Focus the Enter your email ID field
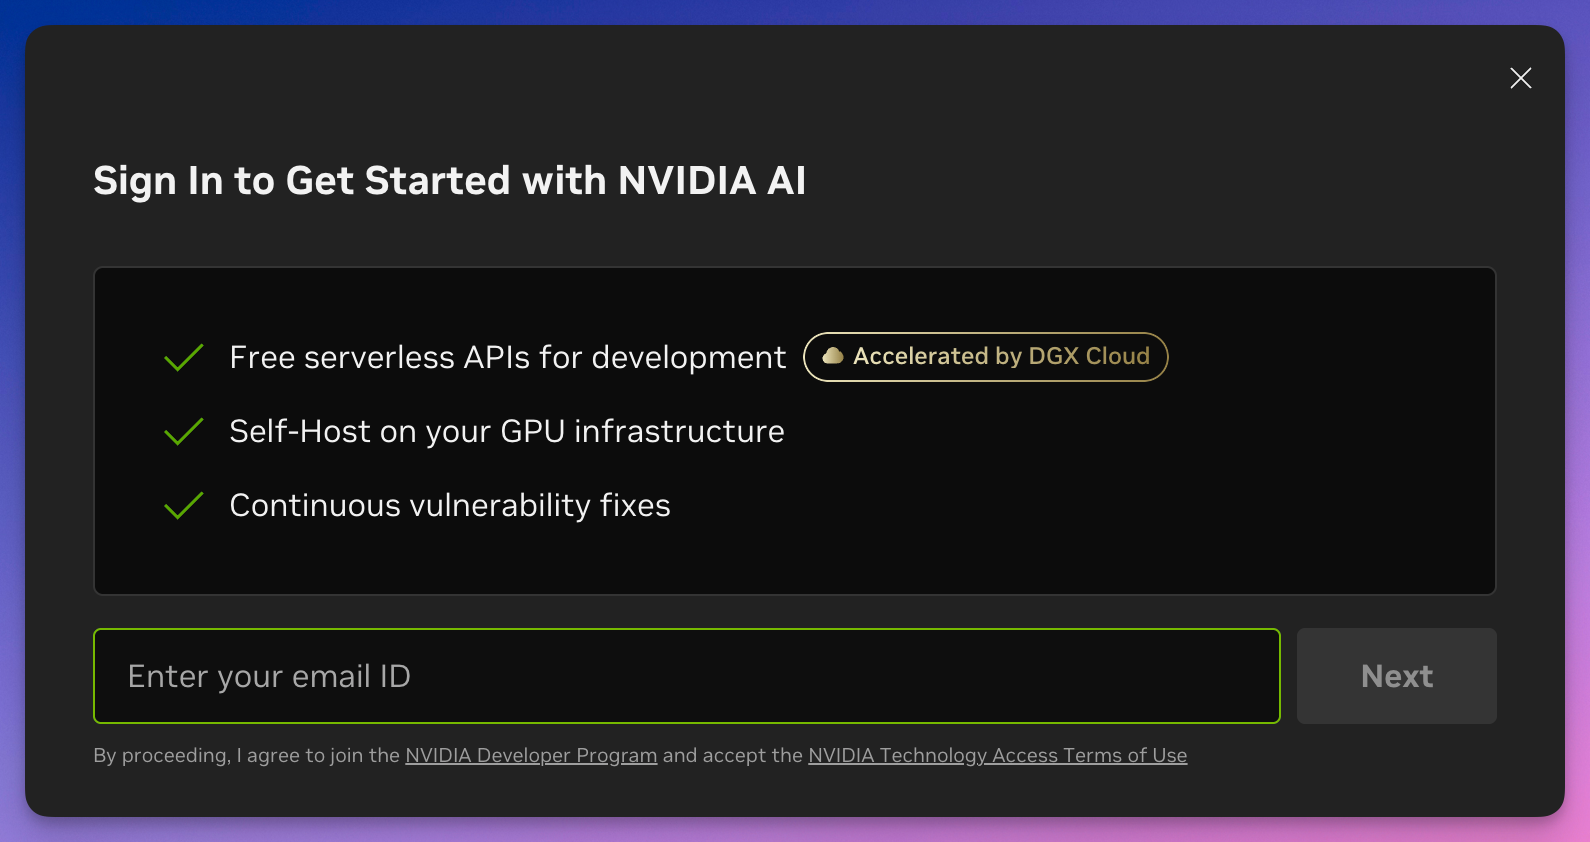Screen dimensions: 1590x842 click(x=686, y=676)
